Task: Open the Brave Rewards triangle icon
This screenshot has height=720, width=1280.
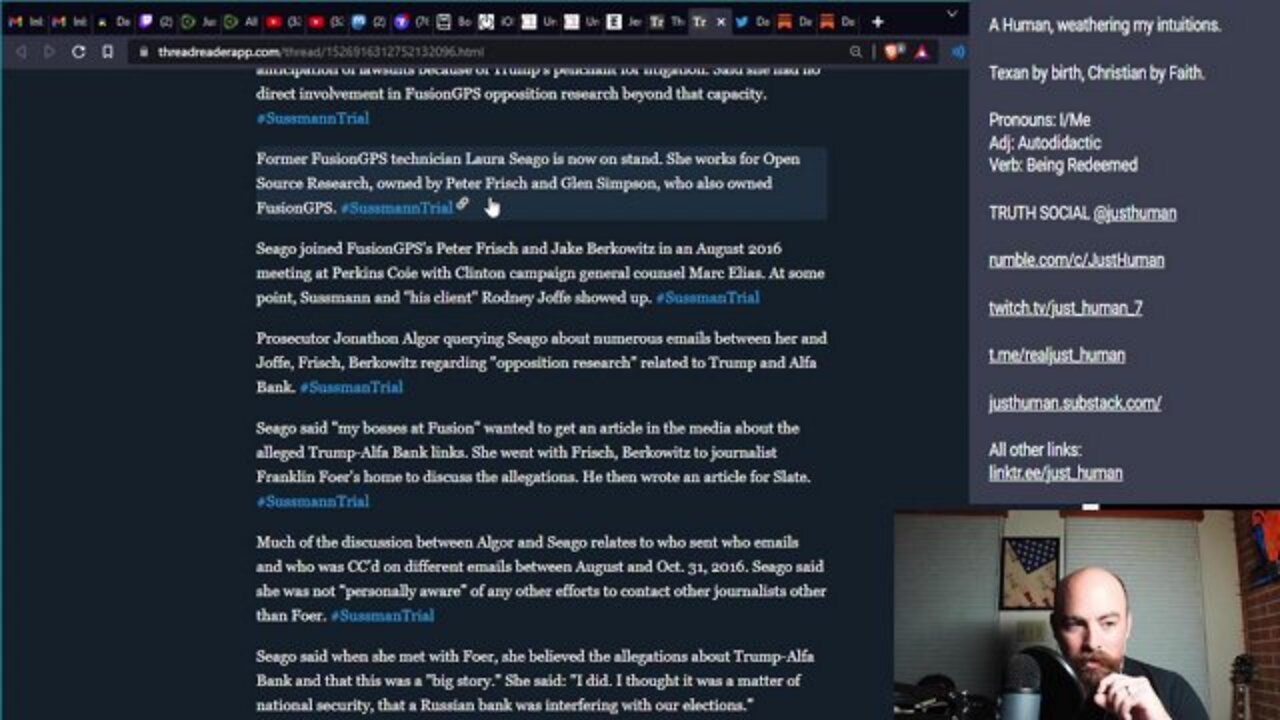Action: pyautogui.click(x=922, y=52)
